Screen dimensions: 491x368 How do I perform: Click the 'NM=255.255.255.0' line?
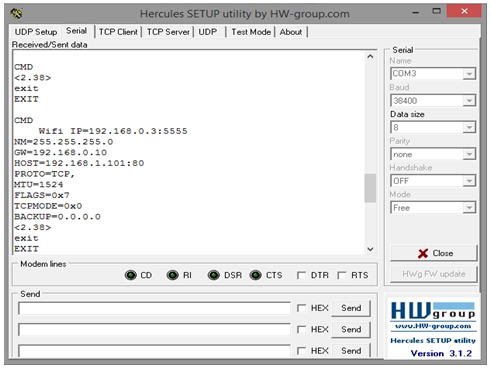point(64,142)
